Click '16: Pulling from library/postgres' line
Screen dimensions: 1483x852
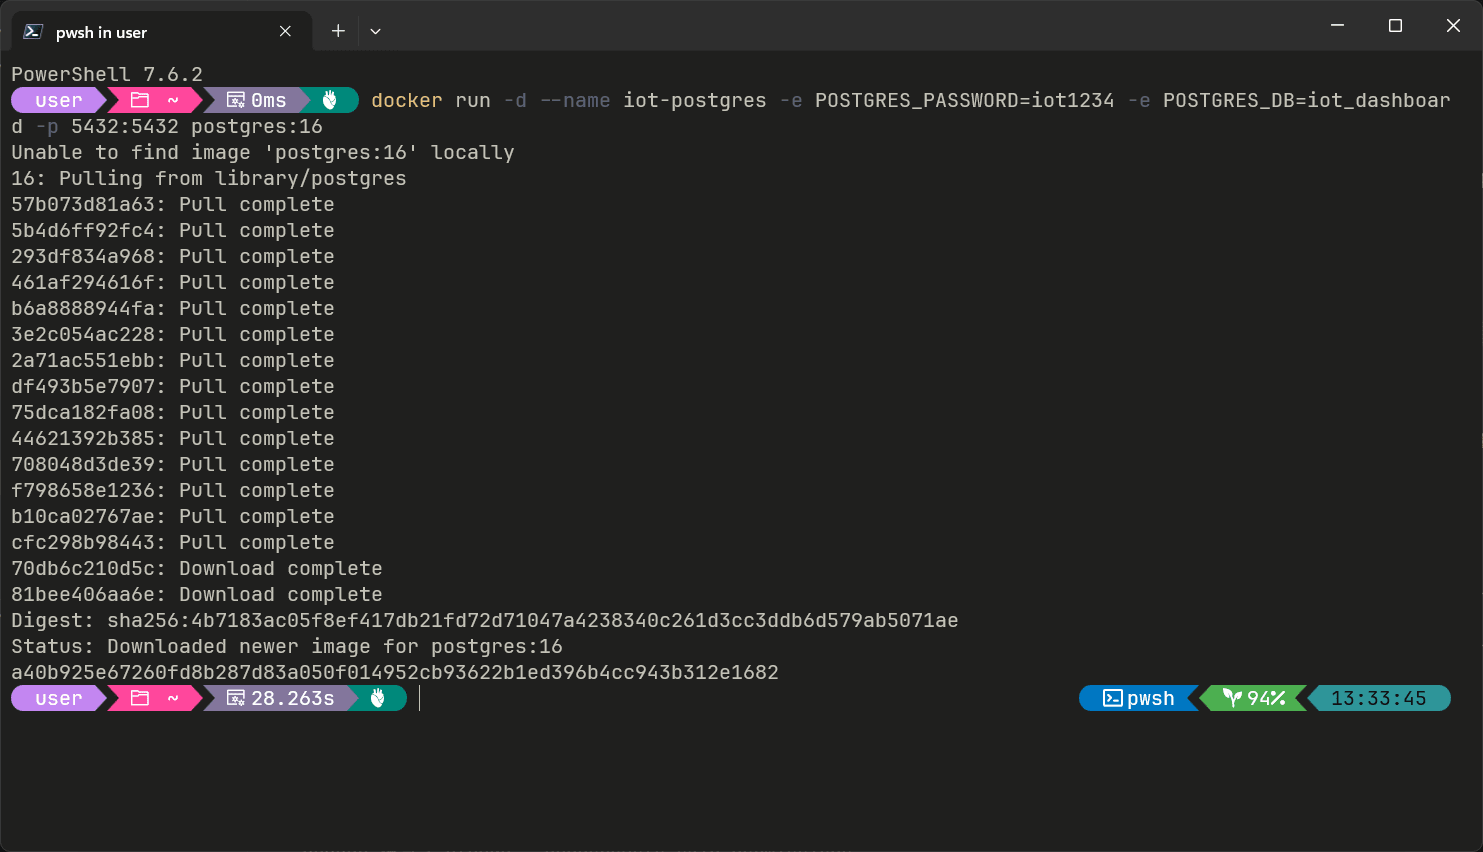tap(209, 178)
